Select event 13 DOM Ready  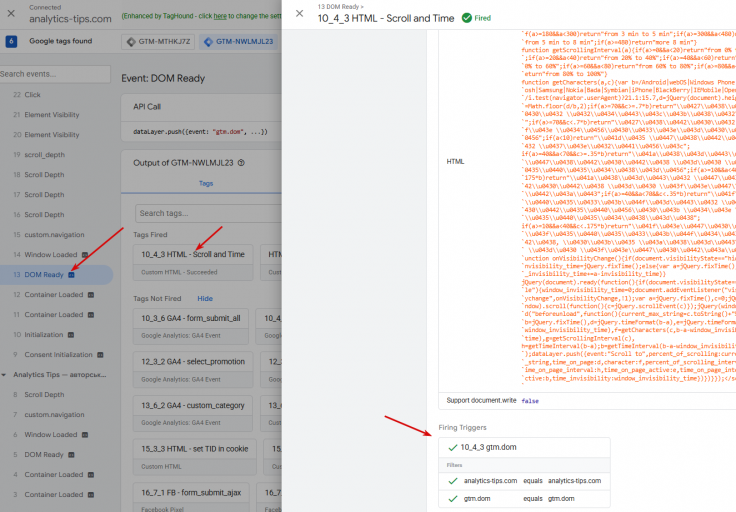point(56,275)
